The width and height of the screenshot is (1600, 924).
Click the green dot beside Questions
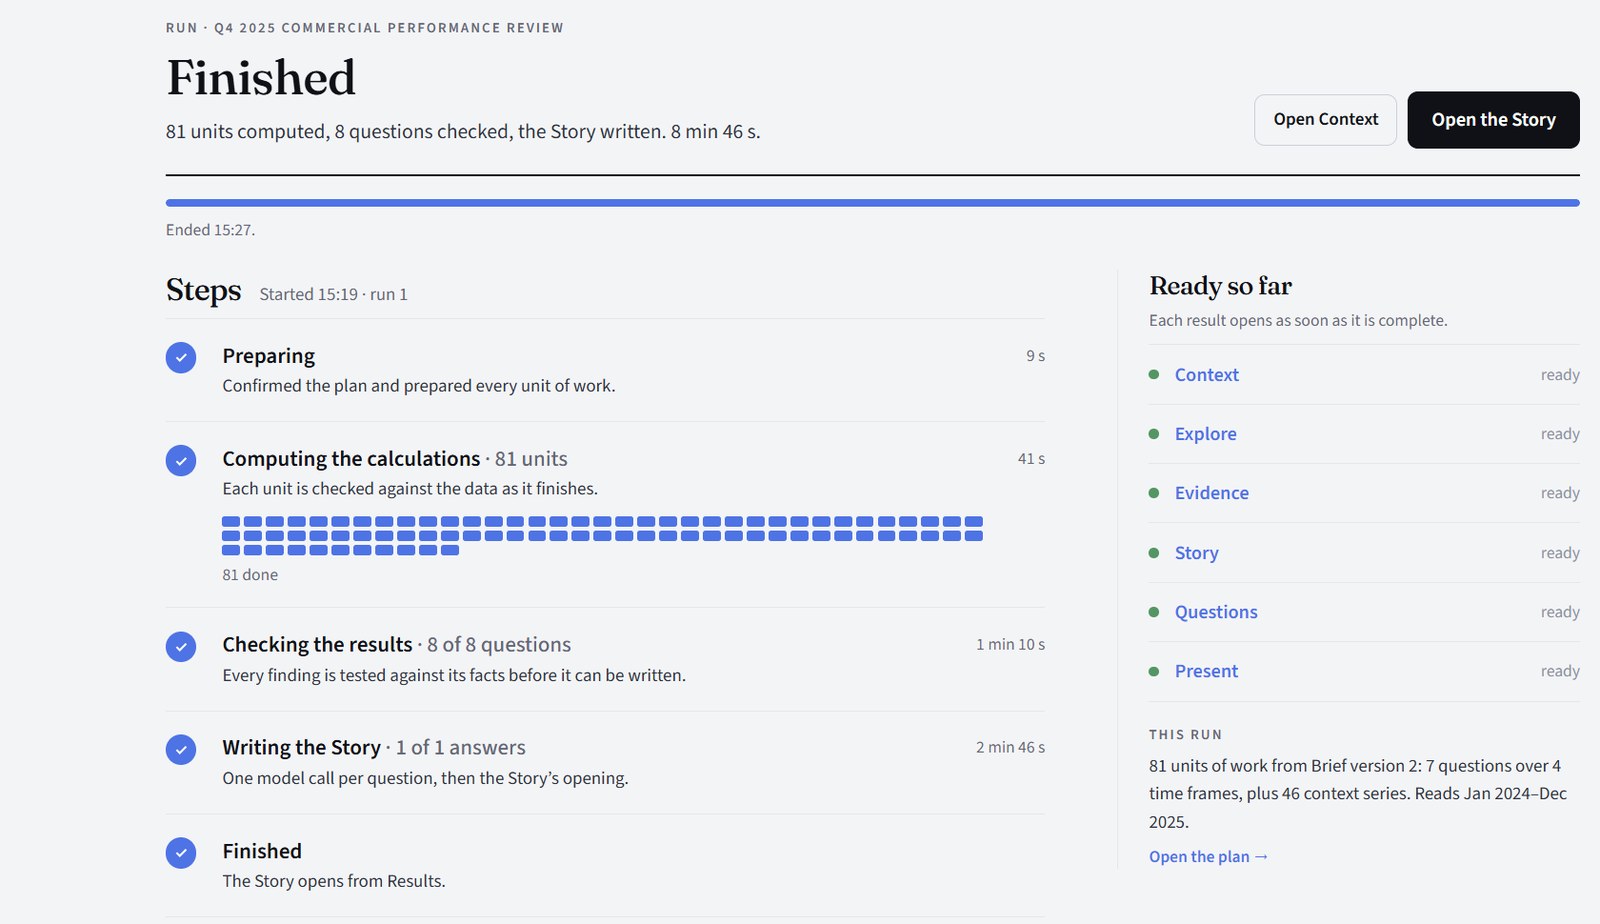1154,612
